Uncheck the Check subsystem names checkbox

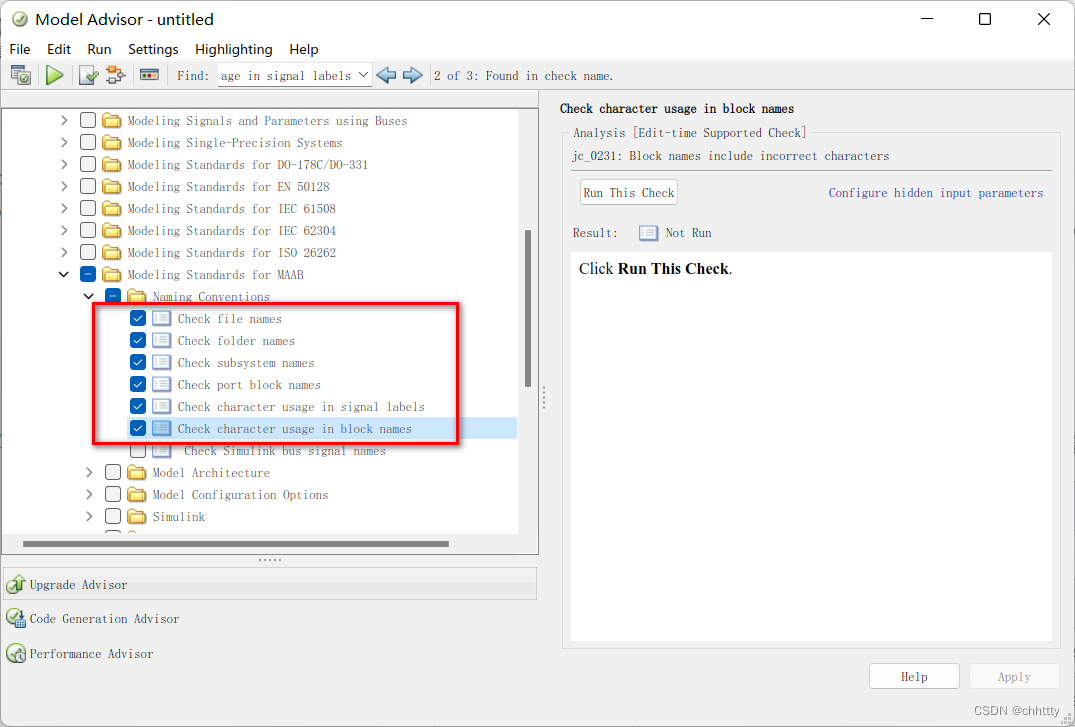(x=138, y=362)
